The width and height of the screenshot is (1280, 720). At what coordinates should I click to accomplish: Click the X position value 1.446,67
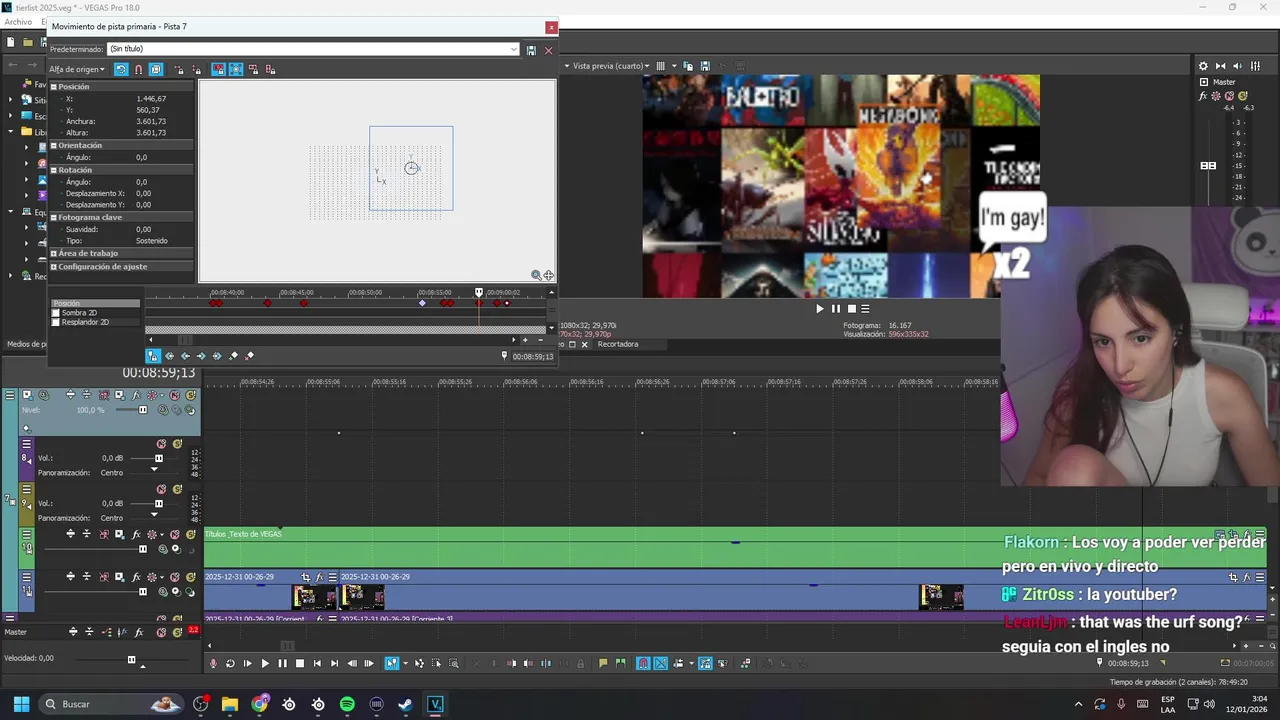(x=151, y=99)
